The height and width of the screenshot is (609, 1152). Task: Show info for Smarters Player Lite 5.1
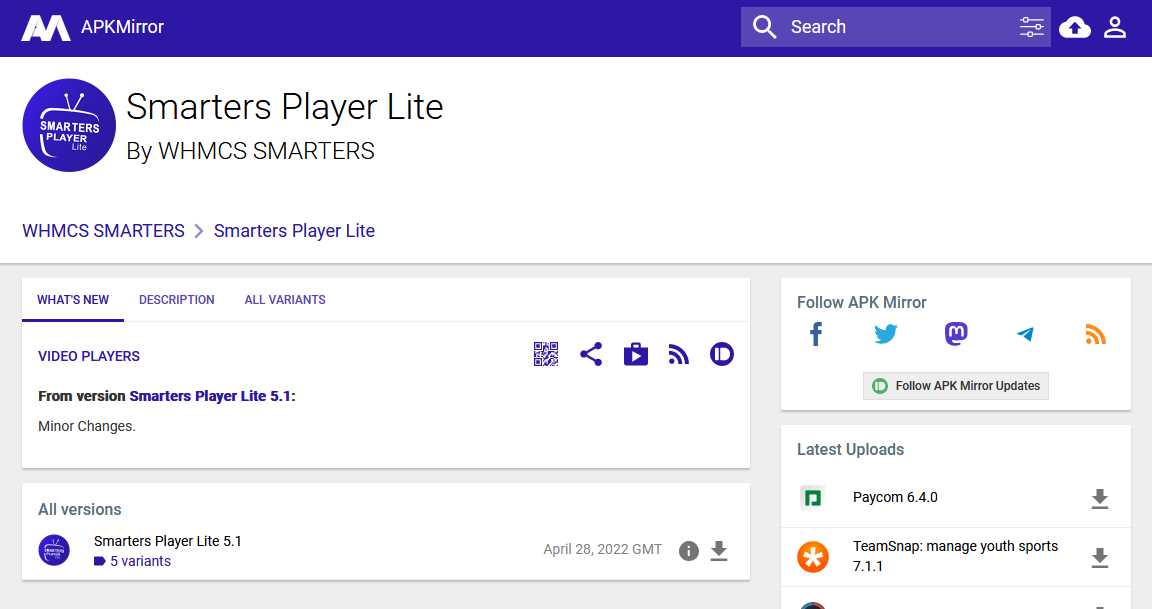coord(688,550)
